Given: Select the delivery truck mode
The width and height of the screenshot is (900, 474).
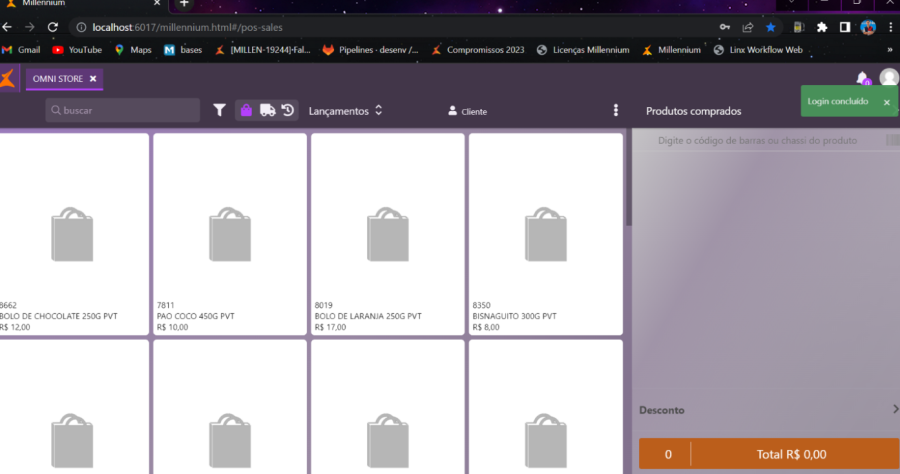Looking at the screenshot, I should (267, 110).
